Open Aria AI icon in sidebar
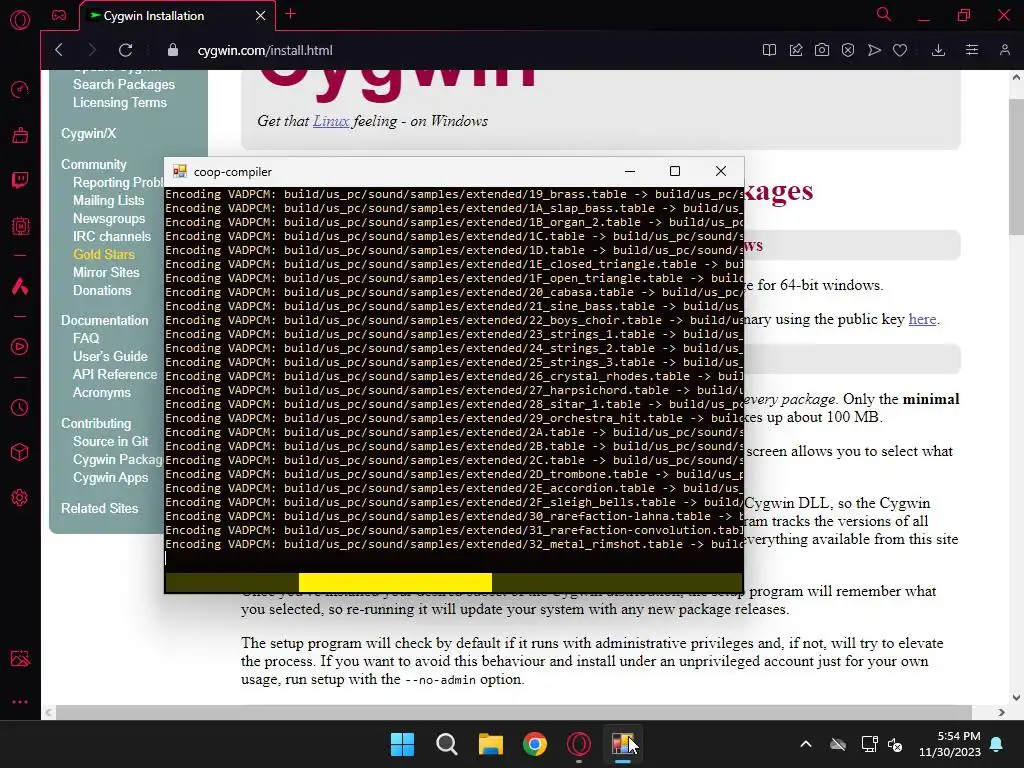 20,286
